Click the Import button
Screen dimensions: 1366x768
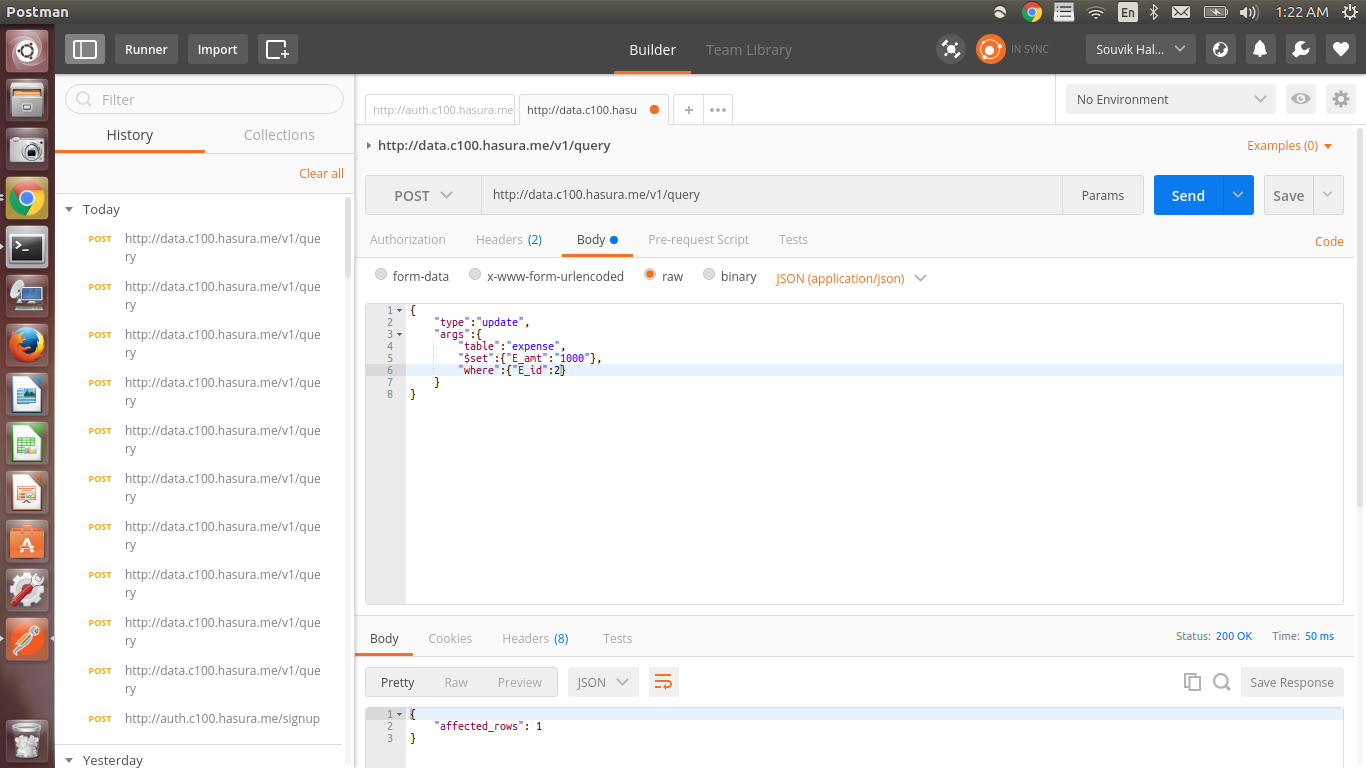[217, 49]
